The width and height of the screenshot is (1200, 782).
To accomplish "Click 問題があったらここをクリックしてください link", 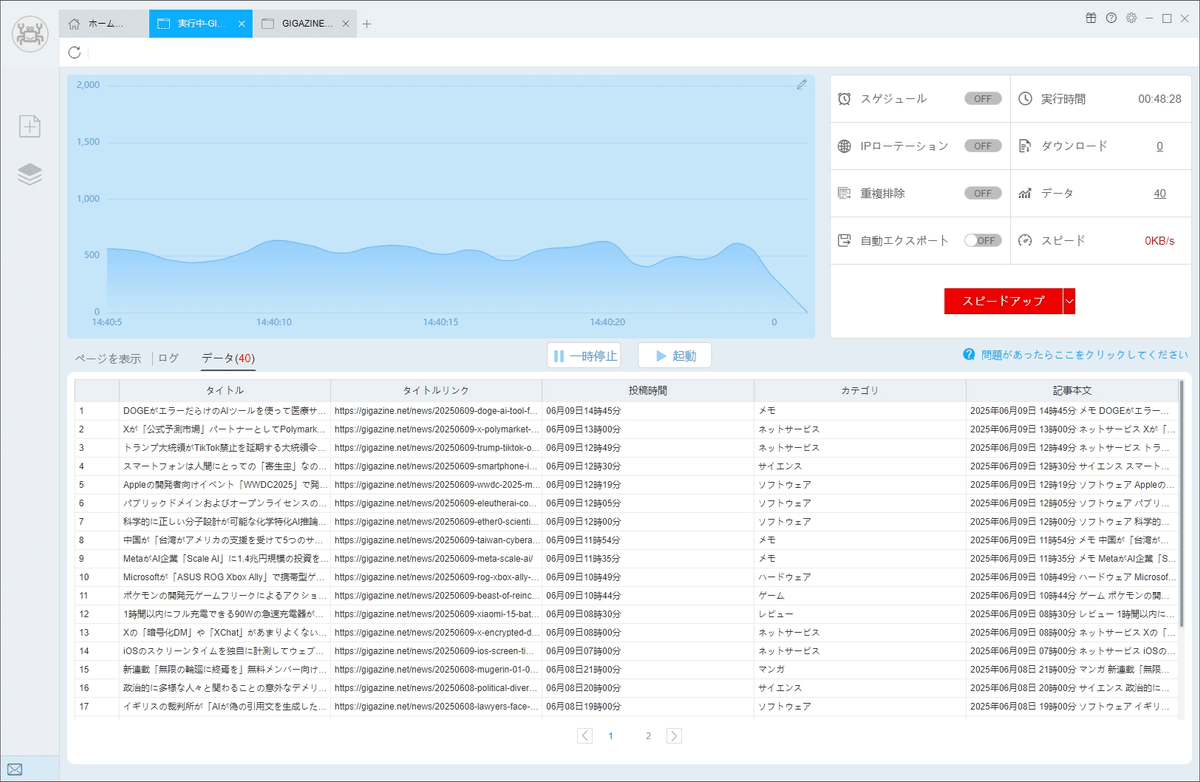I will [x=1085, y=354].
